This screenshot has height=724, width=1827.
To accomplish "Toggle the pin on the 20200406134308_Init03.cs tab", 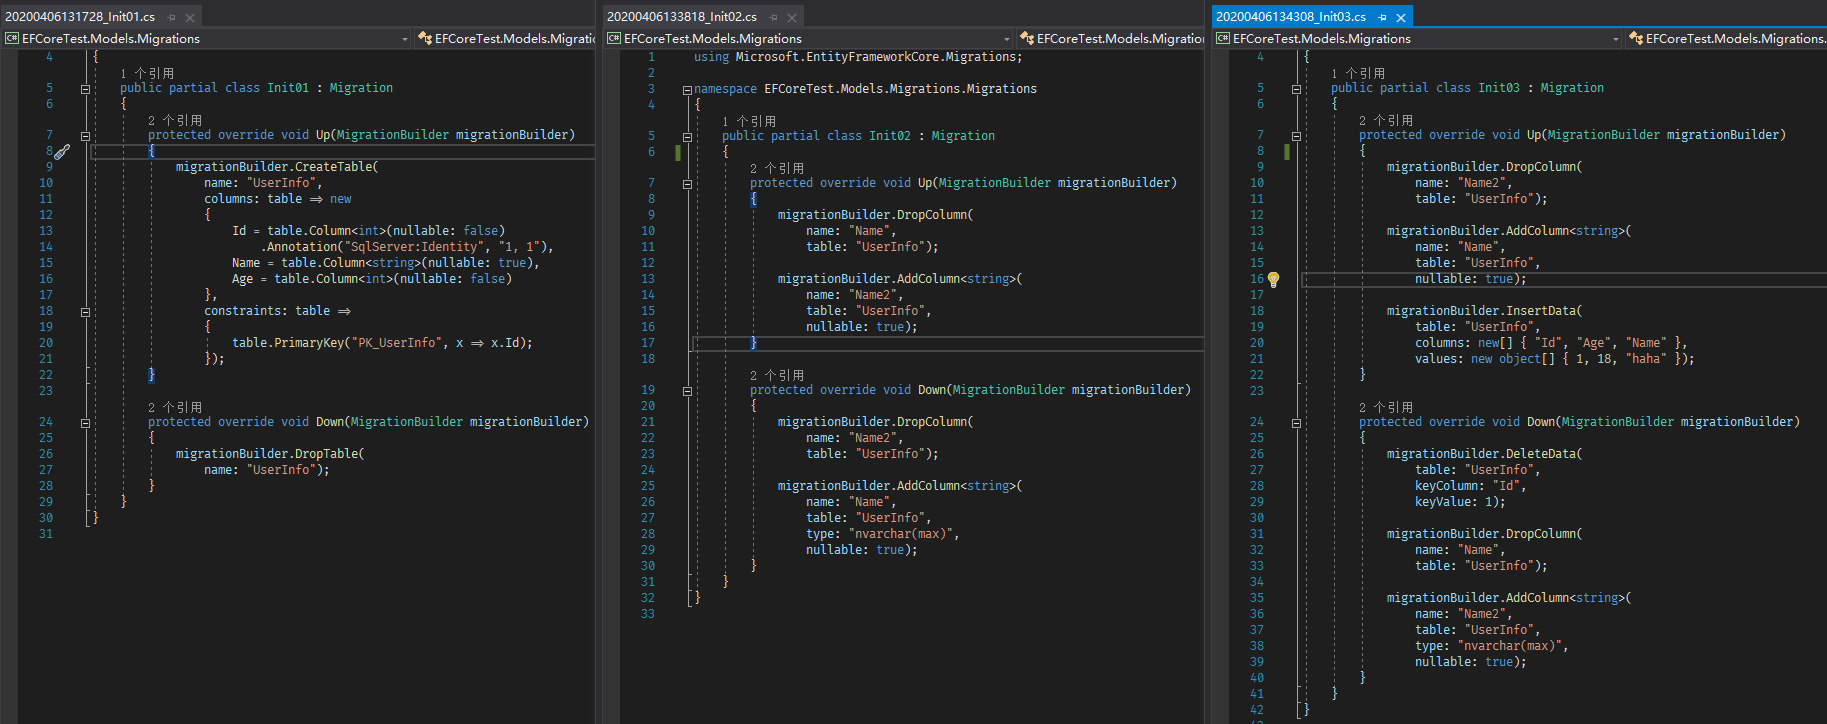I will tap(1383, 17).
